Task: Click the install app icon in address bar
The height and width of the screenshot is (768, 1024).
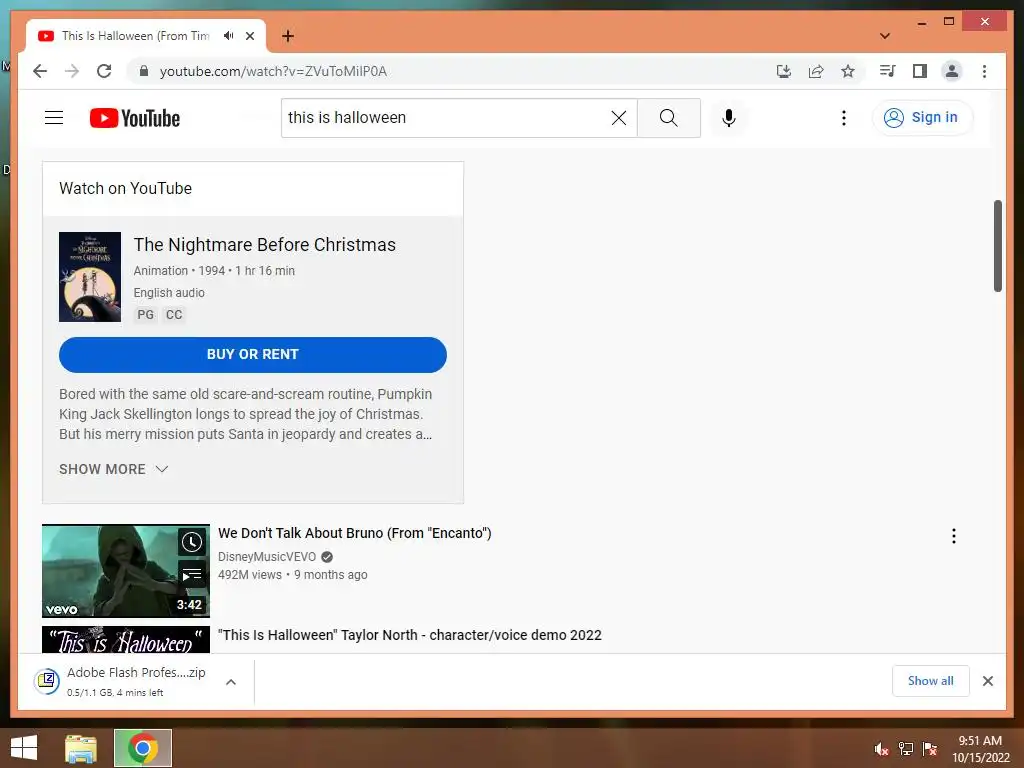Action: (784, 71)
